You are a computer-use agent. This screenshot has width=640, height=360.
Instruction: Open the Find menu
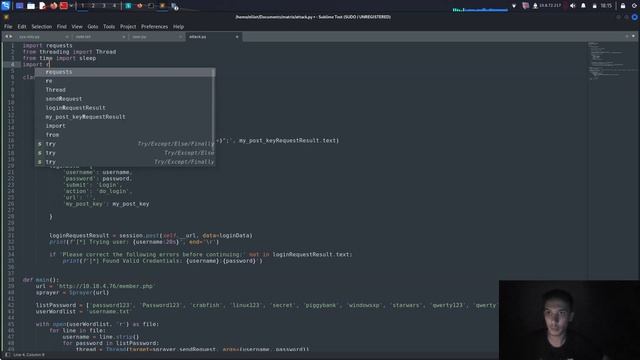click(62, 27)
